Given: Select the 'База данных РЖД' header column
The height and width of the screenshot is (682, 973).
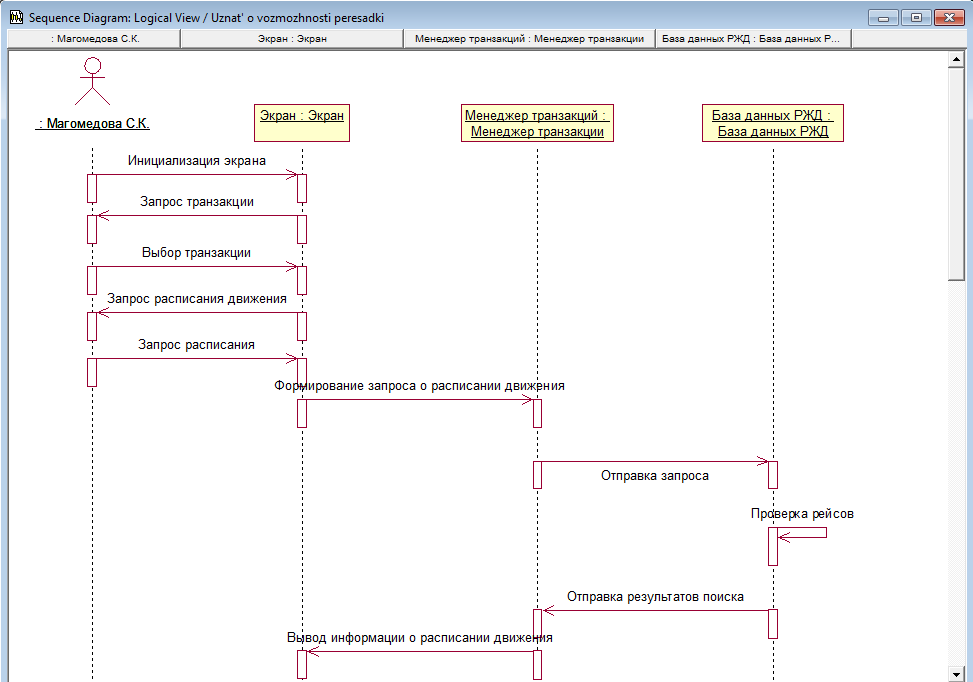Looking at the screenshot, I should 753,38.
